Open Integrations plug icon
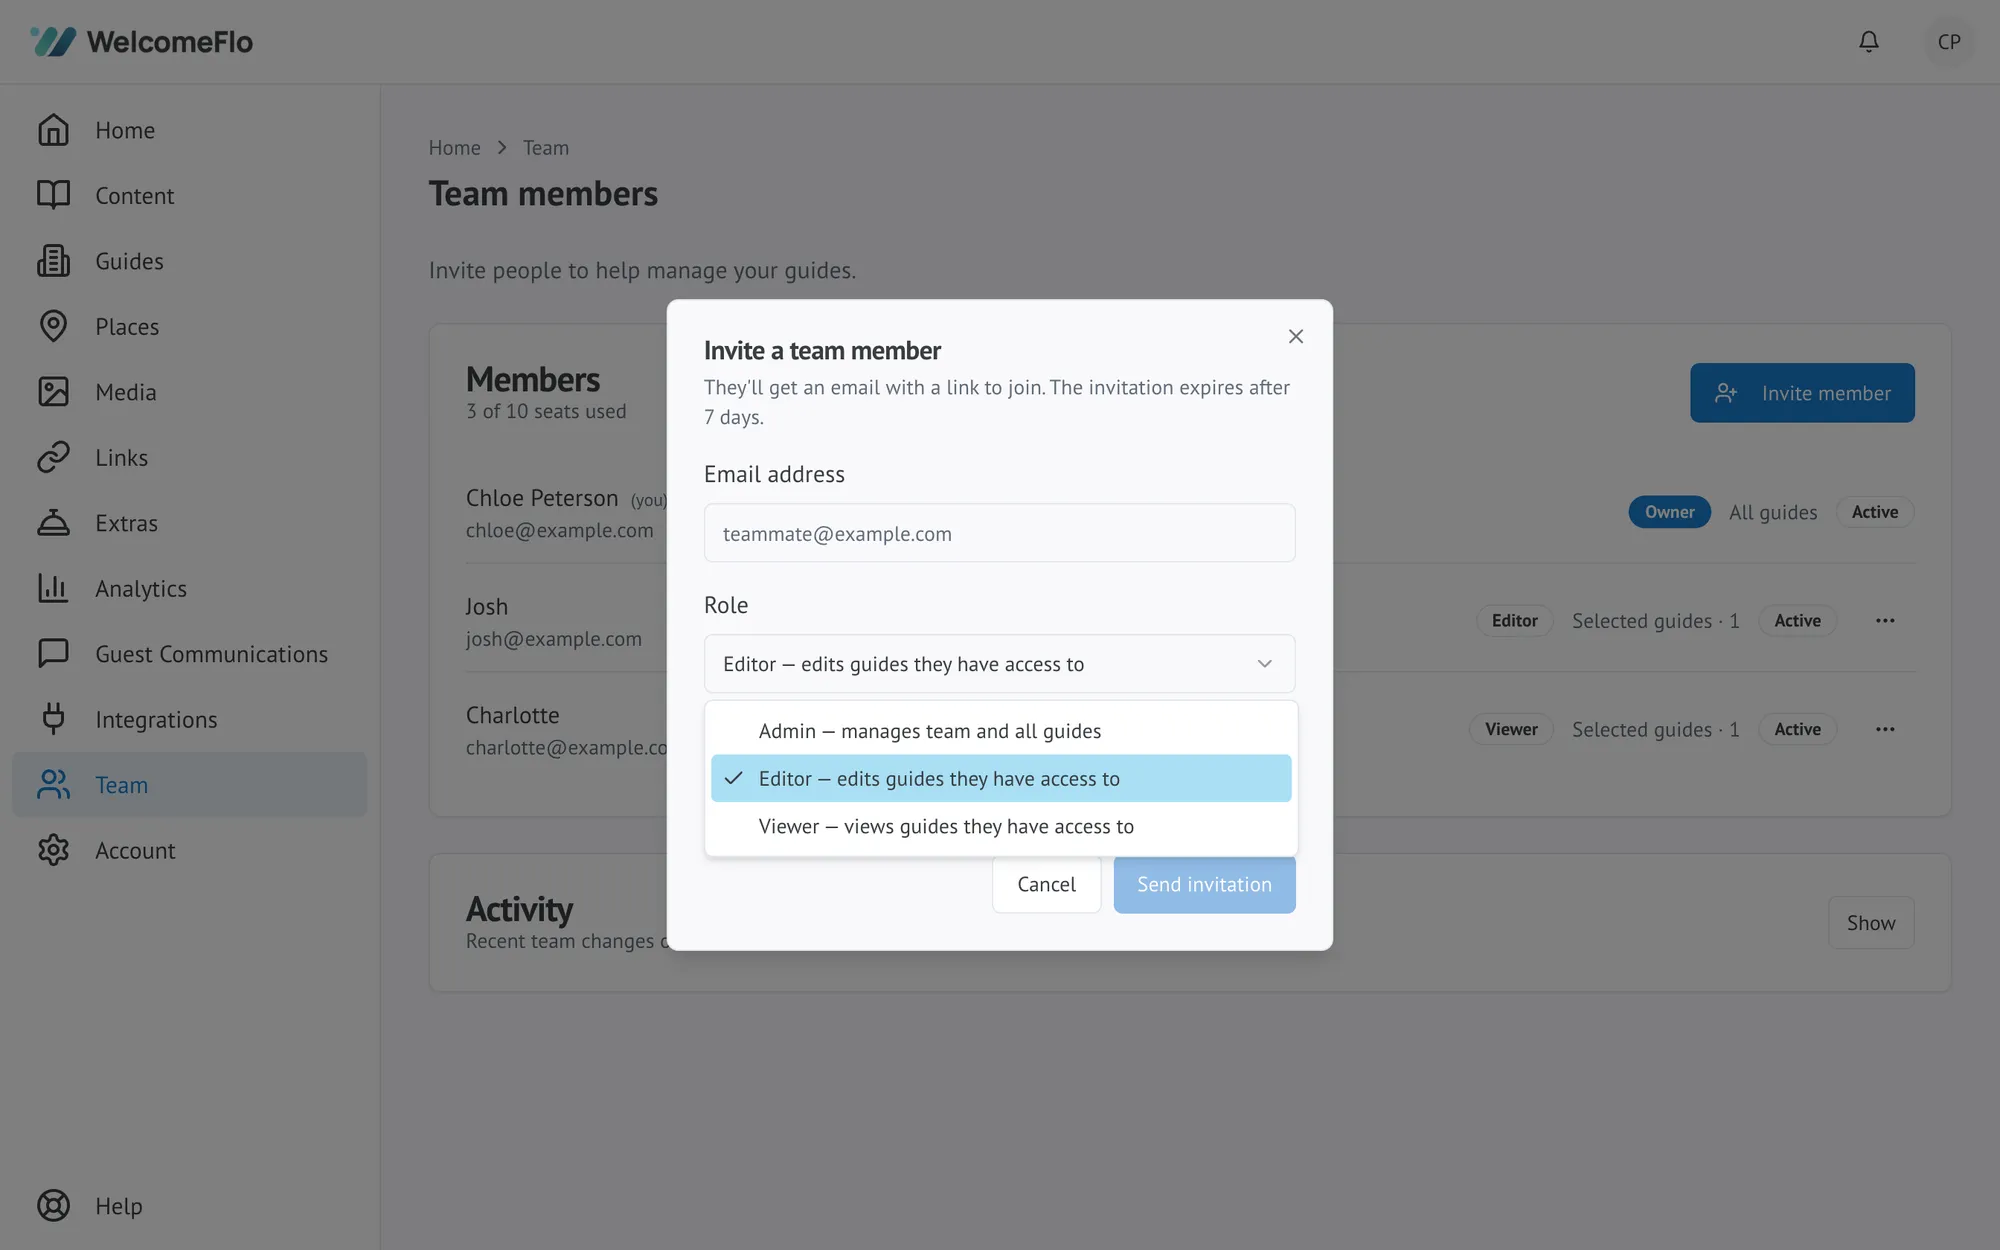Image resolution: width=2000 pixels, height=1250 pixels. coord(53,719)
